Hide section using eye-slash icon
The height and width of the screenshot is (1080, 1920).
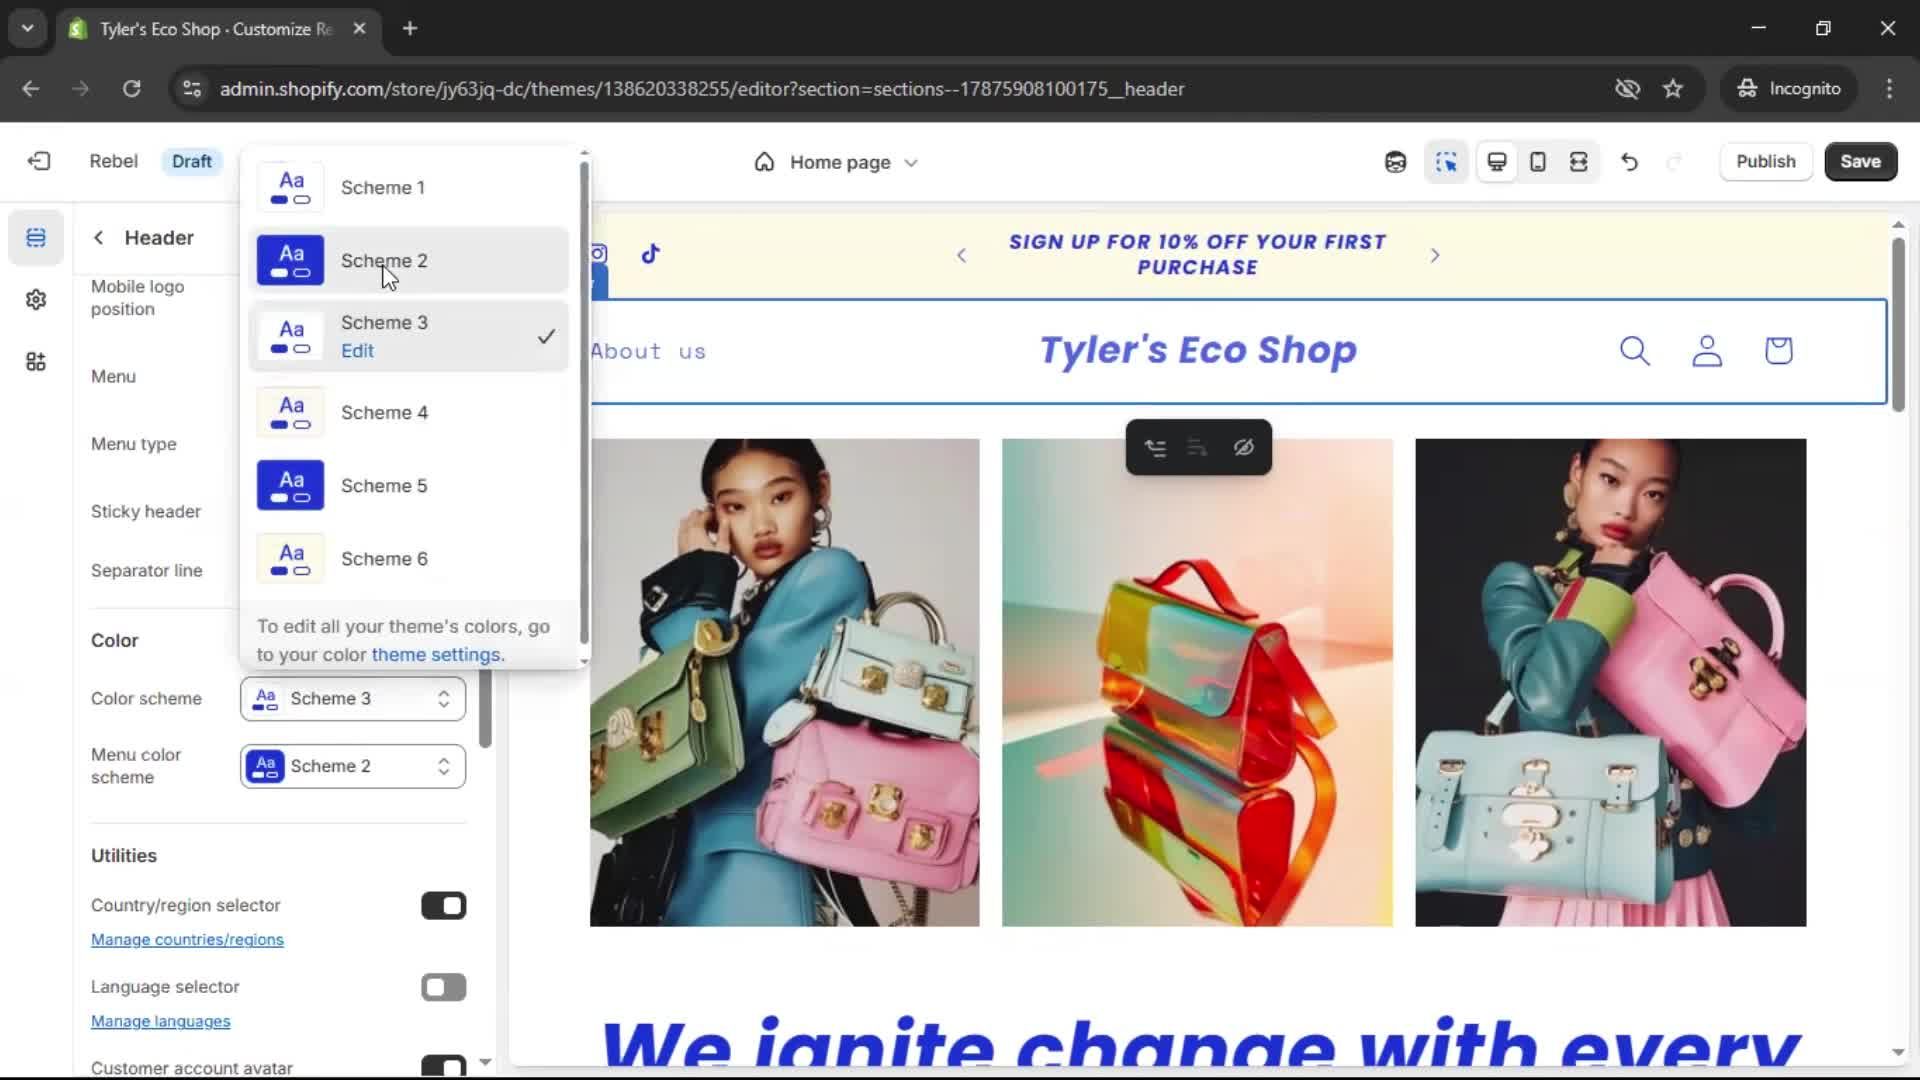(1243, 447)
